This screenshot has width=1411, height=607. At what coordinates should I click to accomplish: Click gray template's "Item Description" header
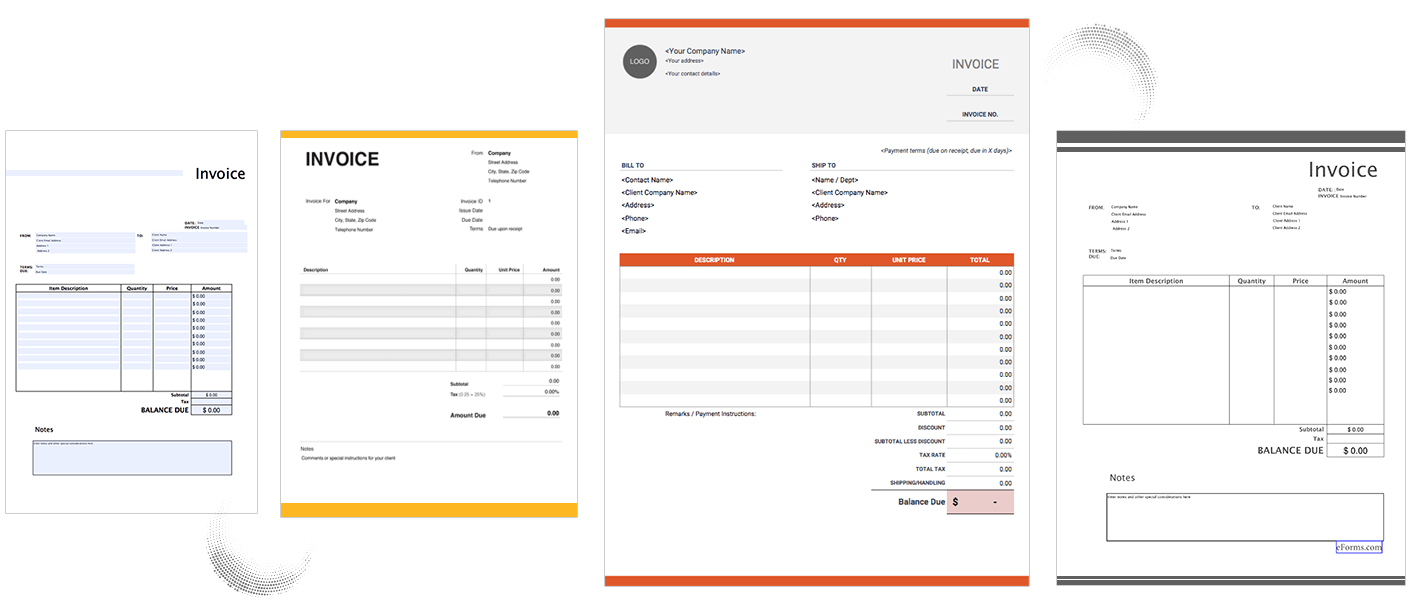point(1156,281)
